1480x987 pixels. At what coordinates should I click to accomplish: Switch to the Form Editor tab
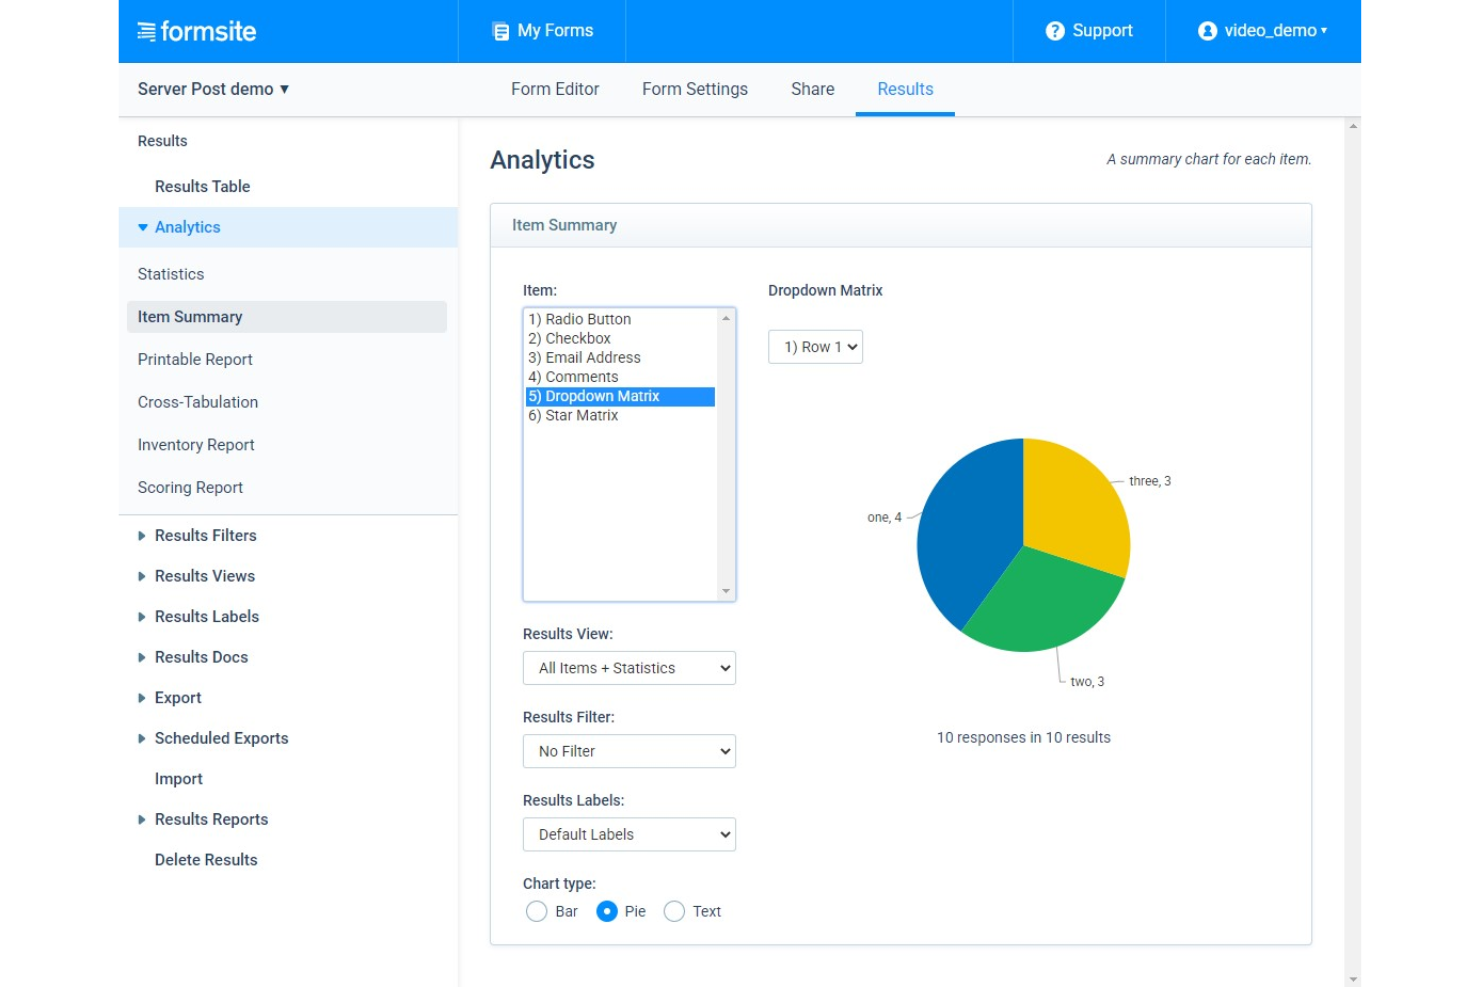[553, 89]
